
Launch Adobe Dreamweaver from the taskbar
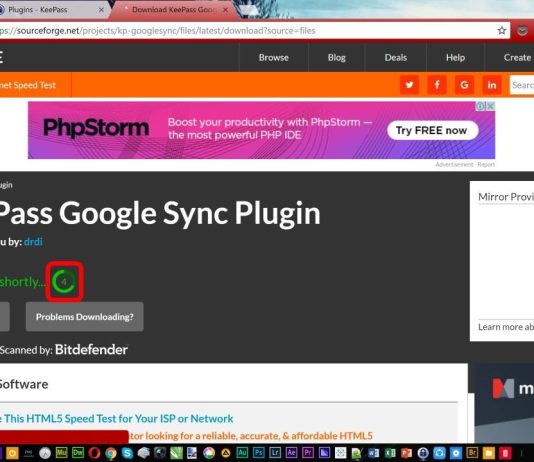[x=78, y=453]
